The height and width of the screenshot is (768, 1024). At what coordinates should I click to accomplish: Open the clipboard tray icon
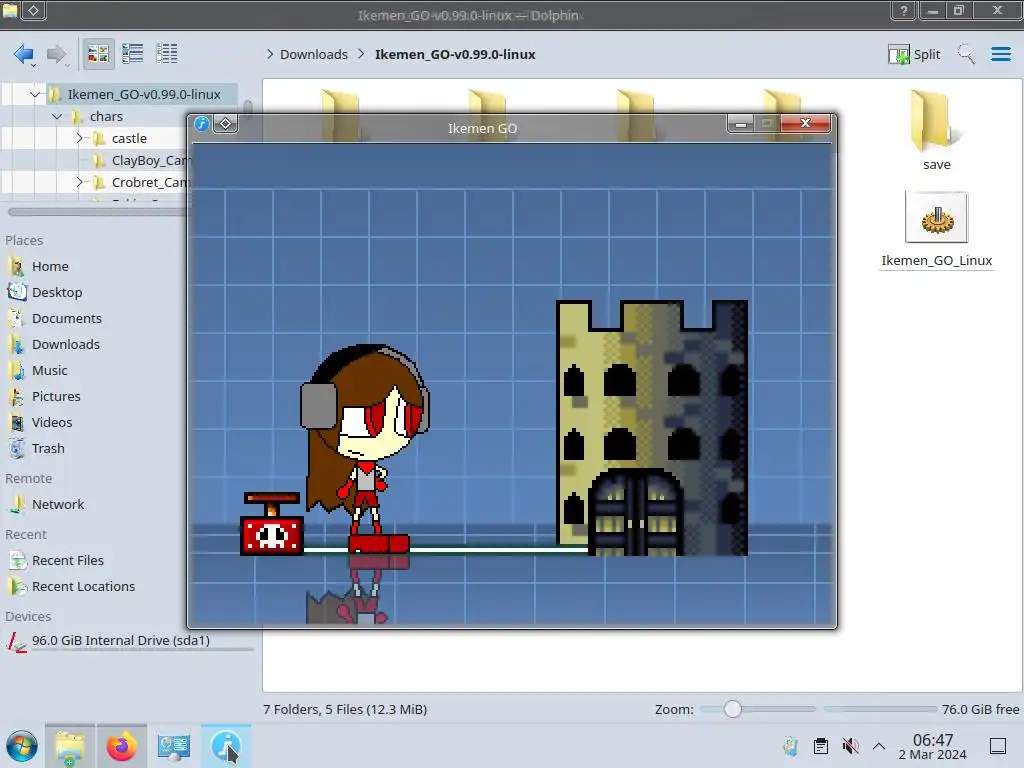point(821,746)
